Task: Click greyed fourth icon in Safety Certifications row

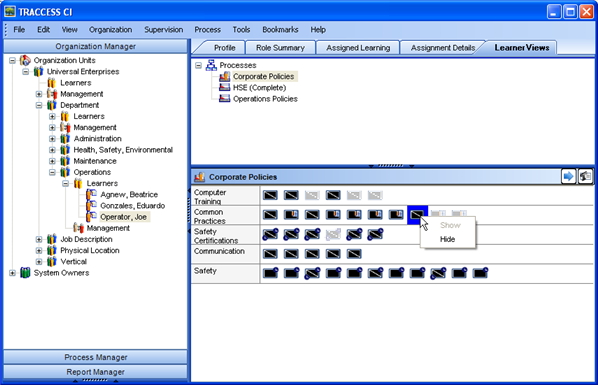Action: pos(333,234)
